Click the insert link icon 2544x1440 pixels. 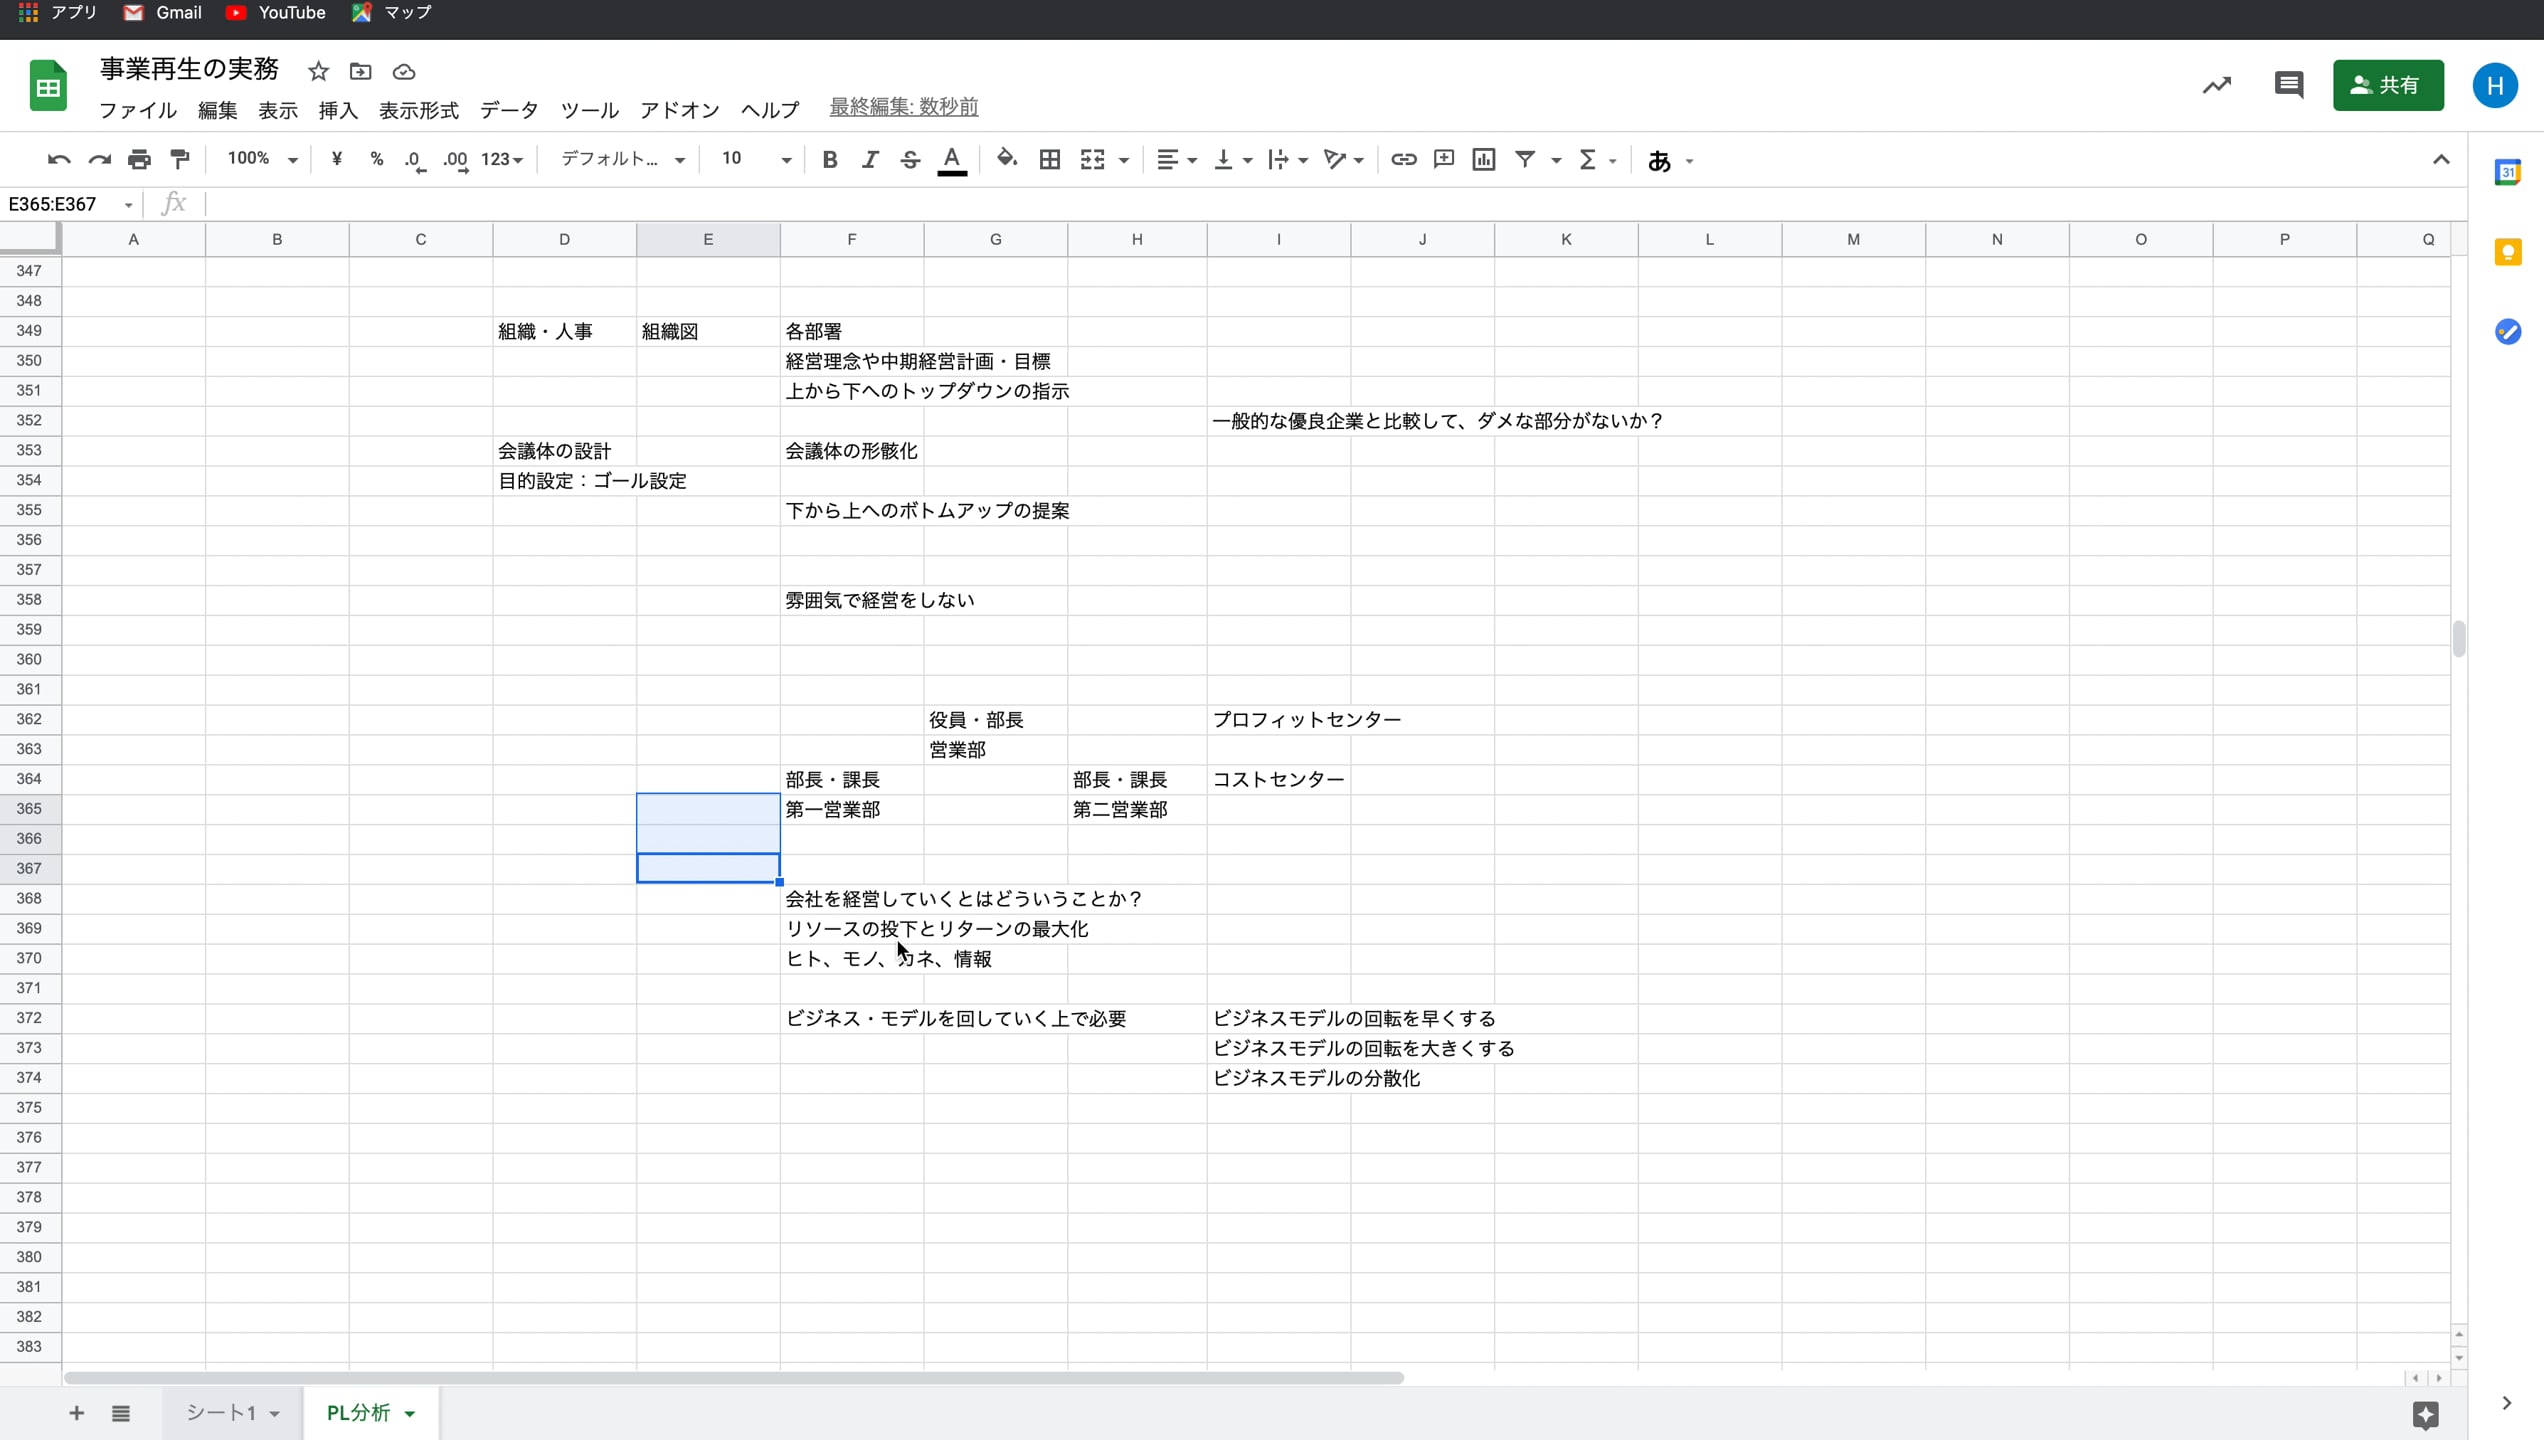[x=1403, y=159]
